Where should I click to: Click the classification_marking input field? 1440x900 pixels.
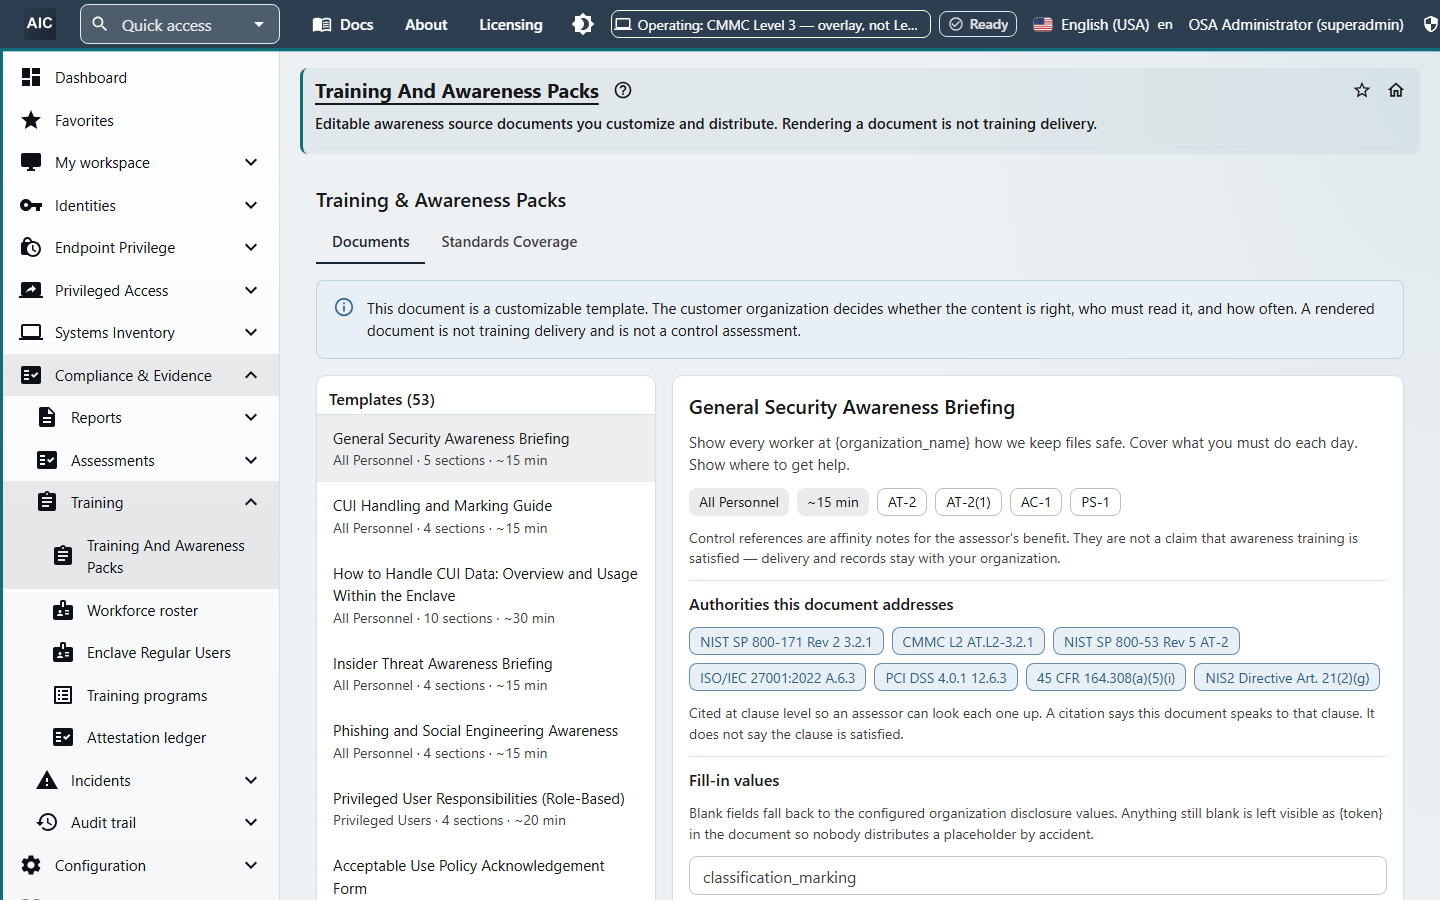click(x=1038, y=877)
